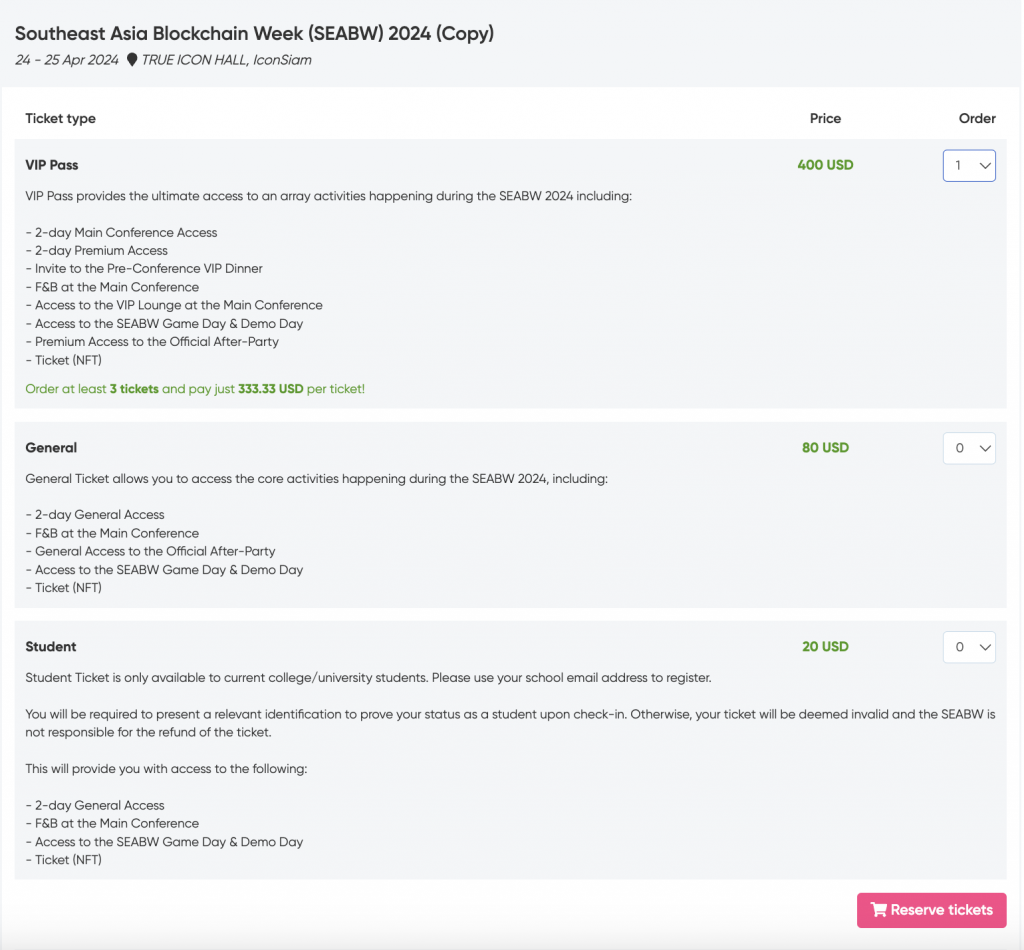Click the Student ticket name

point(51,647)
